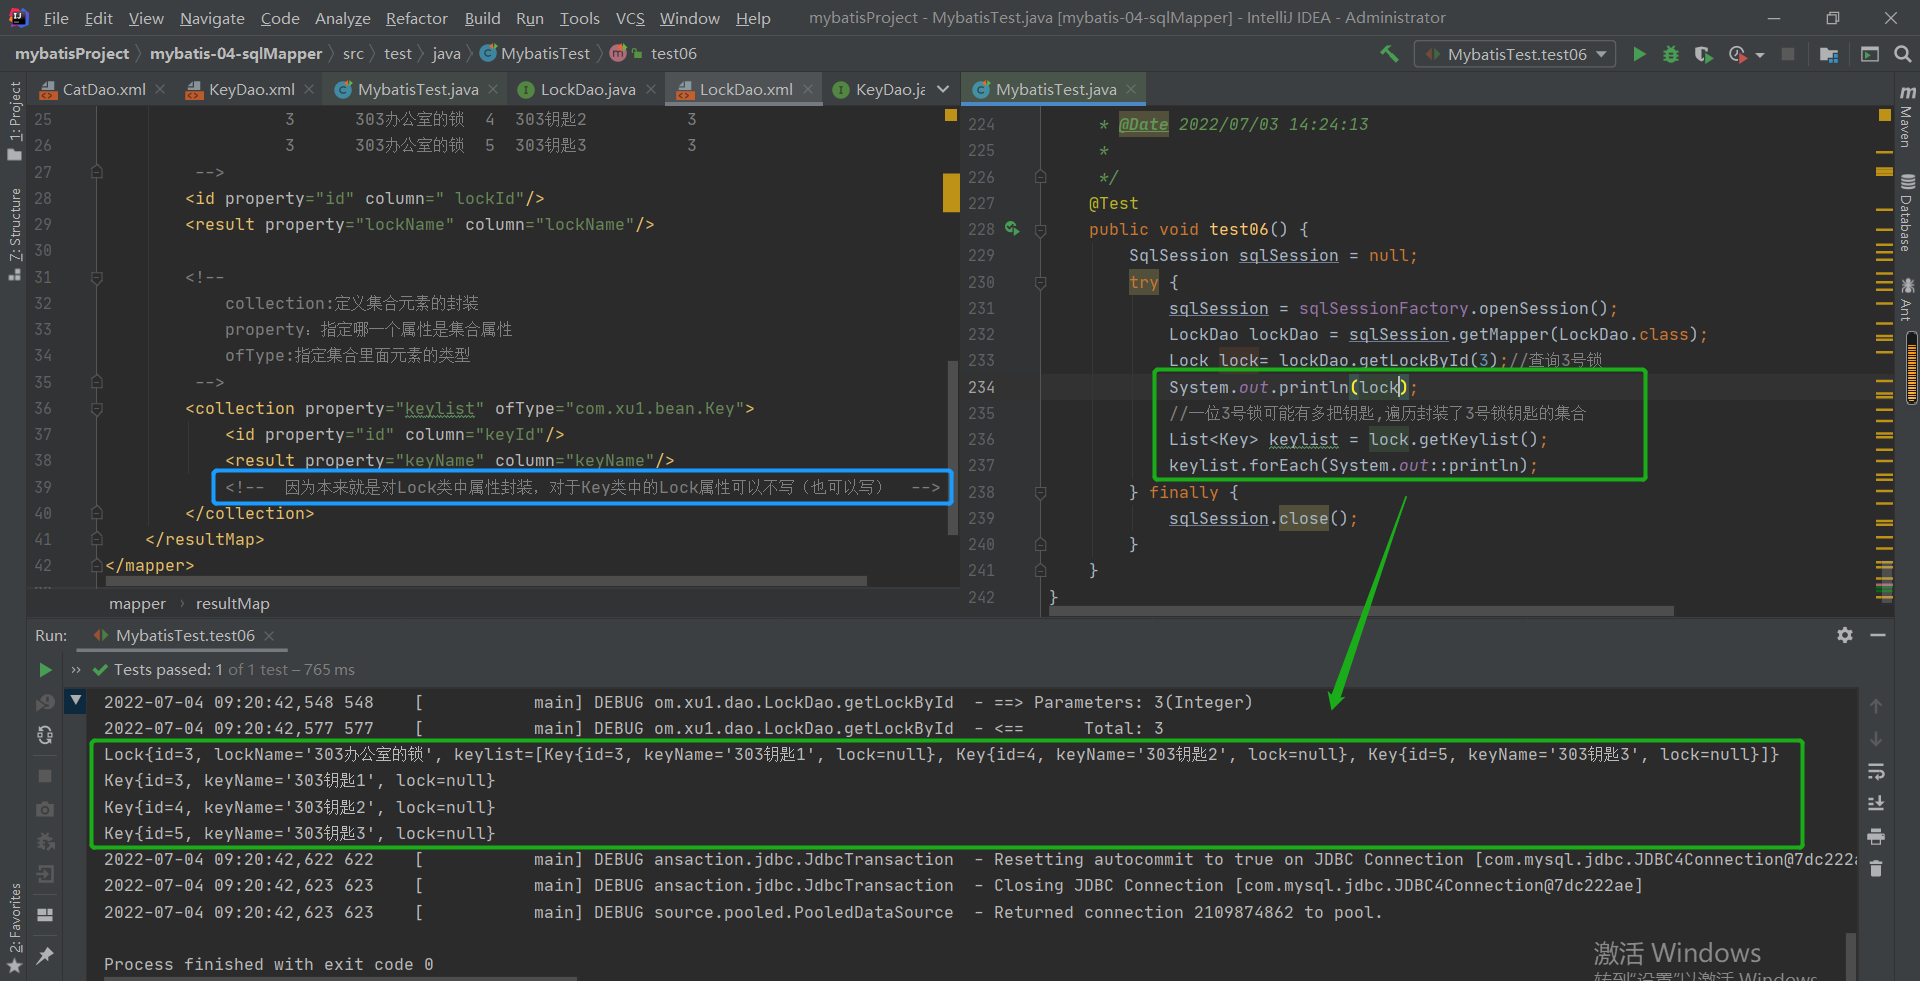Open Run panel settings gear icon

click(x=1845, y=635)
